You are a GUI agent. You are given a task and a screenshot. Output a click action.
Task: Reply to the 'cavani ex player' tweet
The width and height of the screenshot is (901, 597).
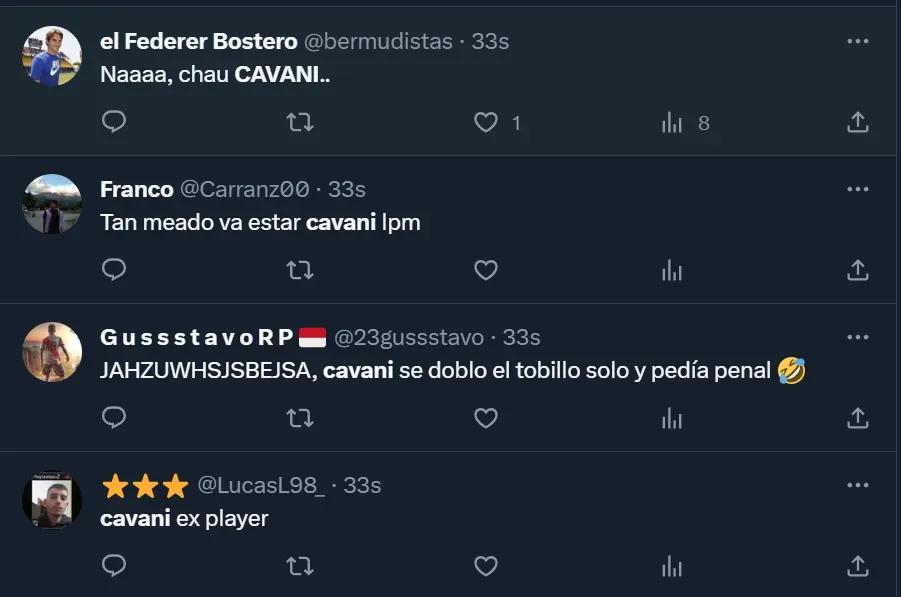(x=115, y=566)
